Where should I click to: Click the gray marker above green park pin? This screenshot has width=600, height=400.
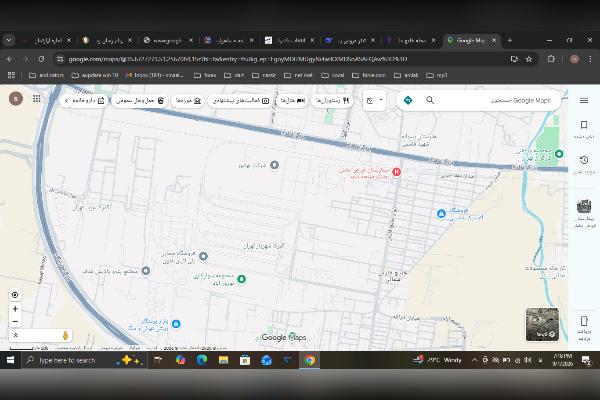(x=204, y=256)
